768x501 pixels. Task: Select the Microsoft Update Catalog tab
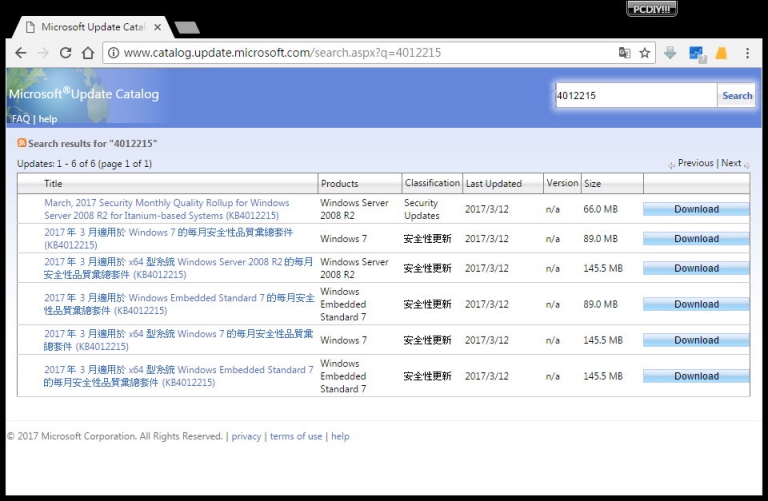pyautogui.click(x=92, y=27)
